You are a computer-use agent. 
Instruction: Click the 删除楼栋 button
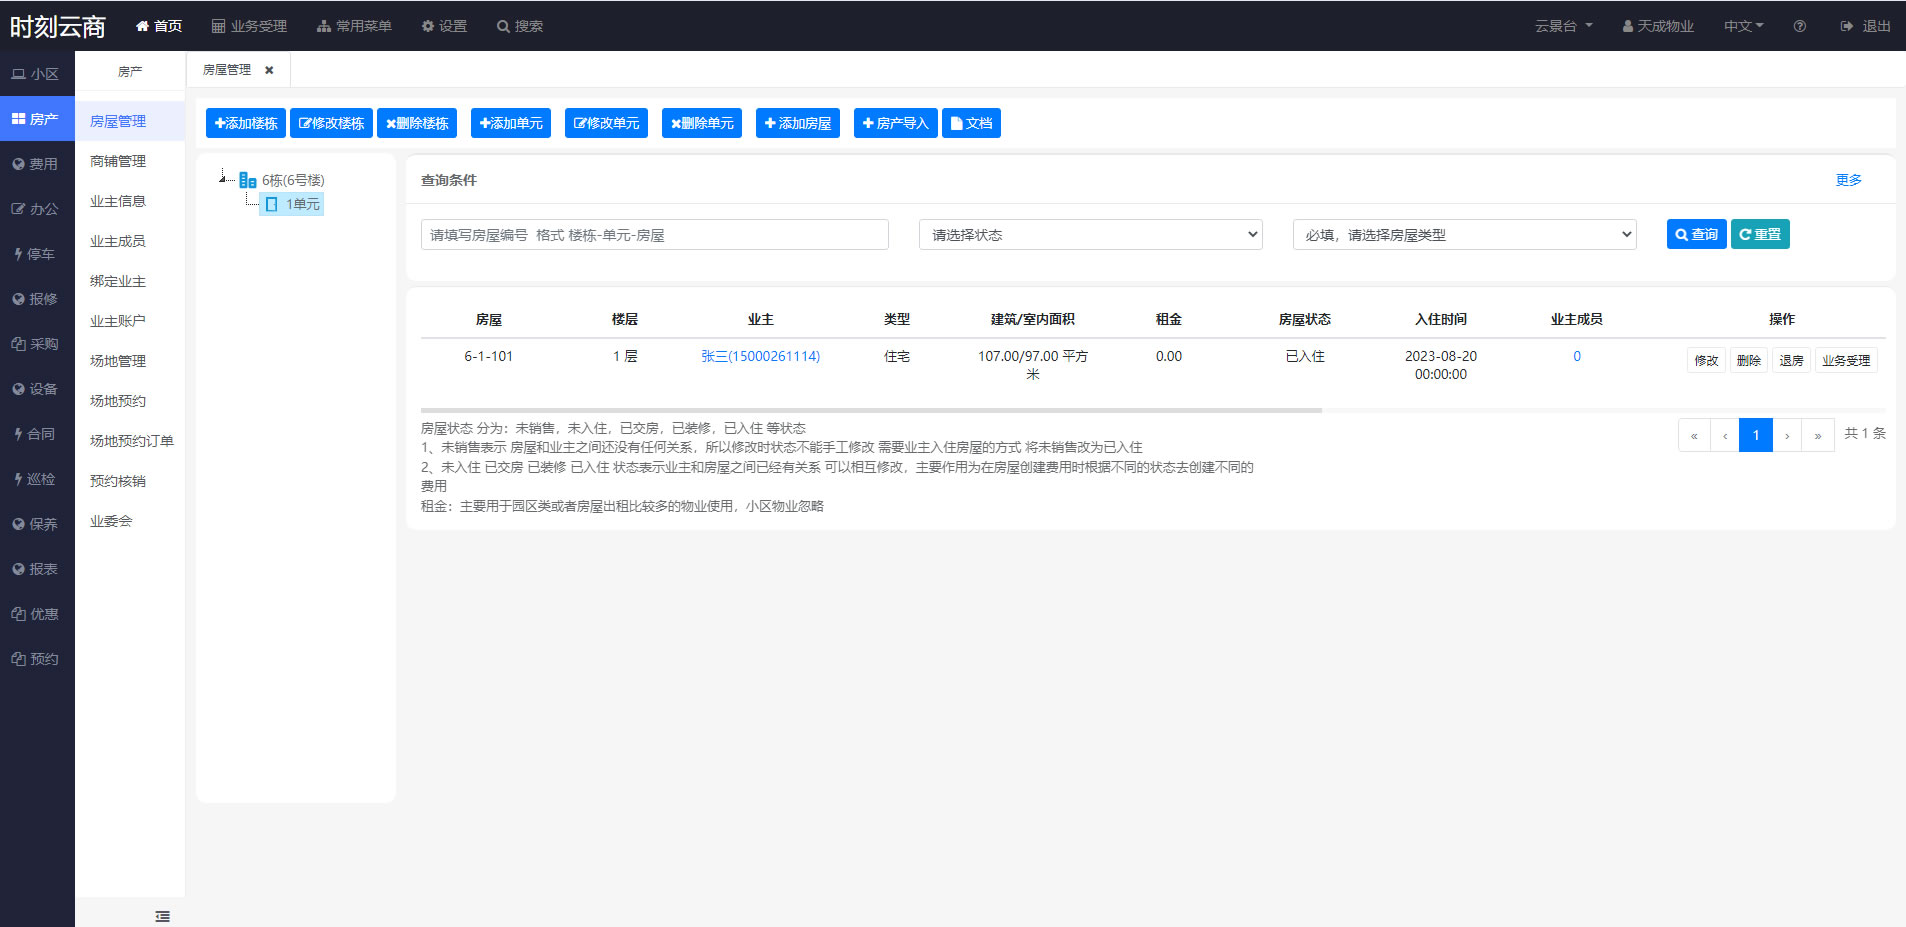(x=417, y=123)
